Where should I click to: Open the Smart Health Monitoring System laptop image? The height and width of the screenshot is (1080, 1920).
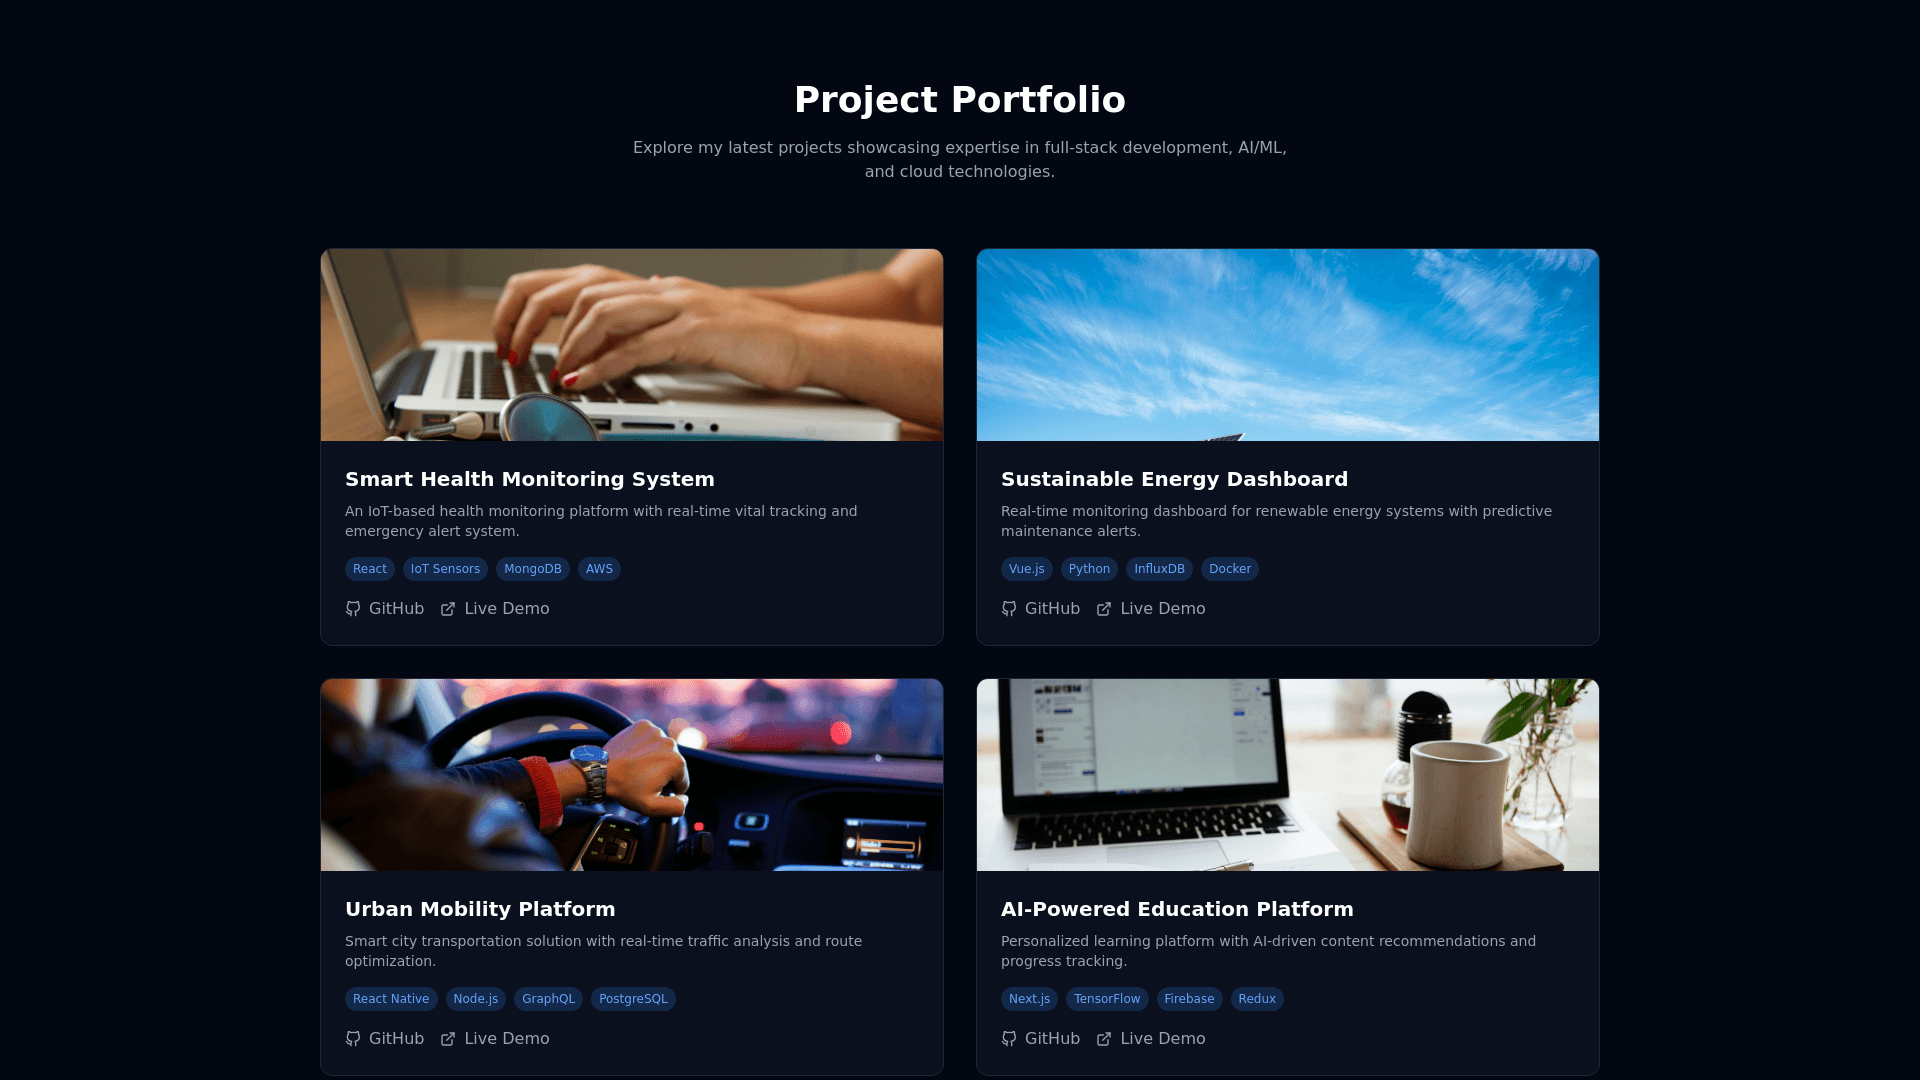[x=632, y=345]
